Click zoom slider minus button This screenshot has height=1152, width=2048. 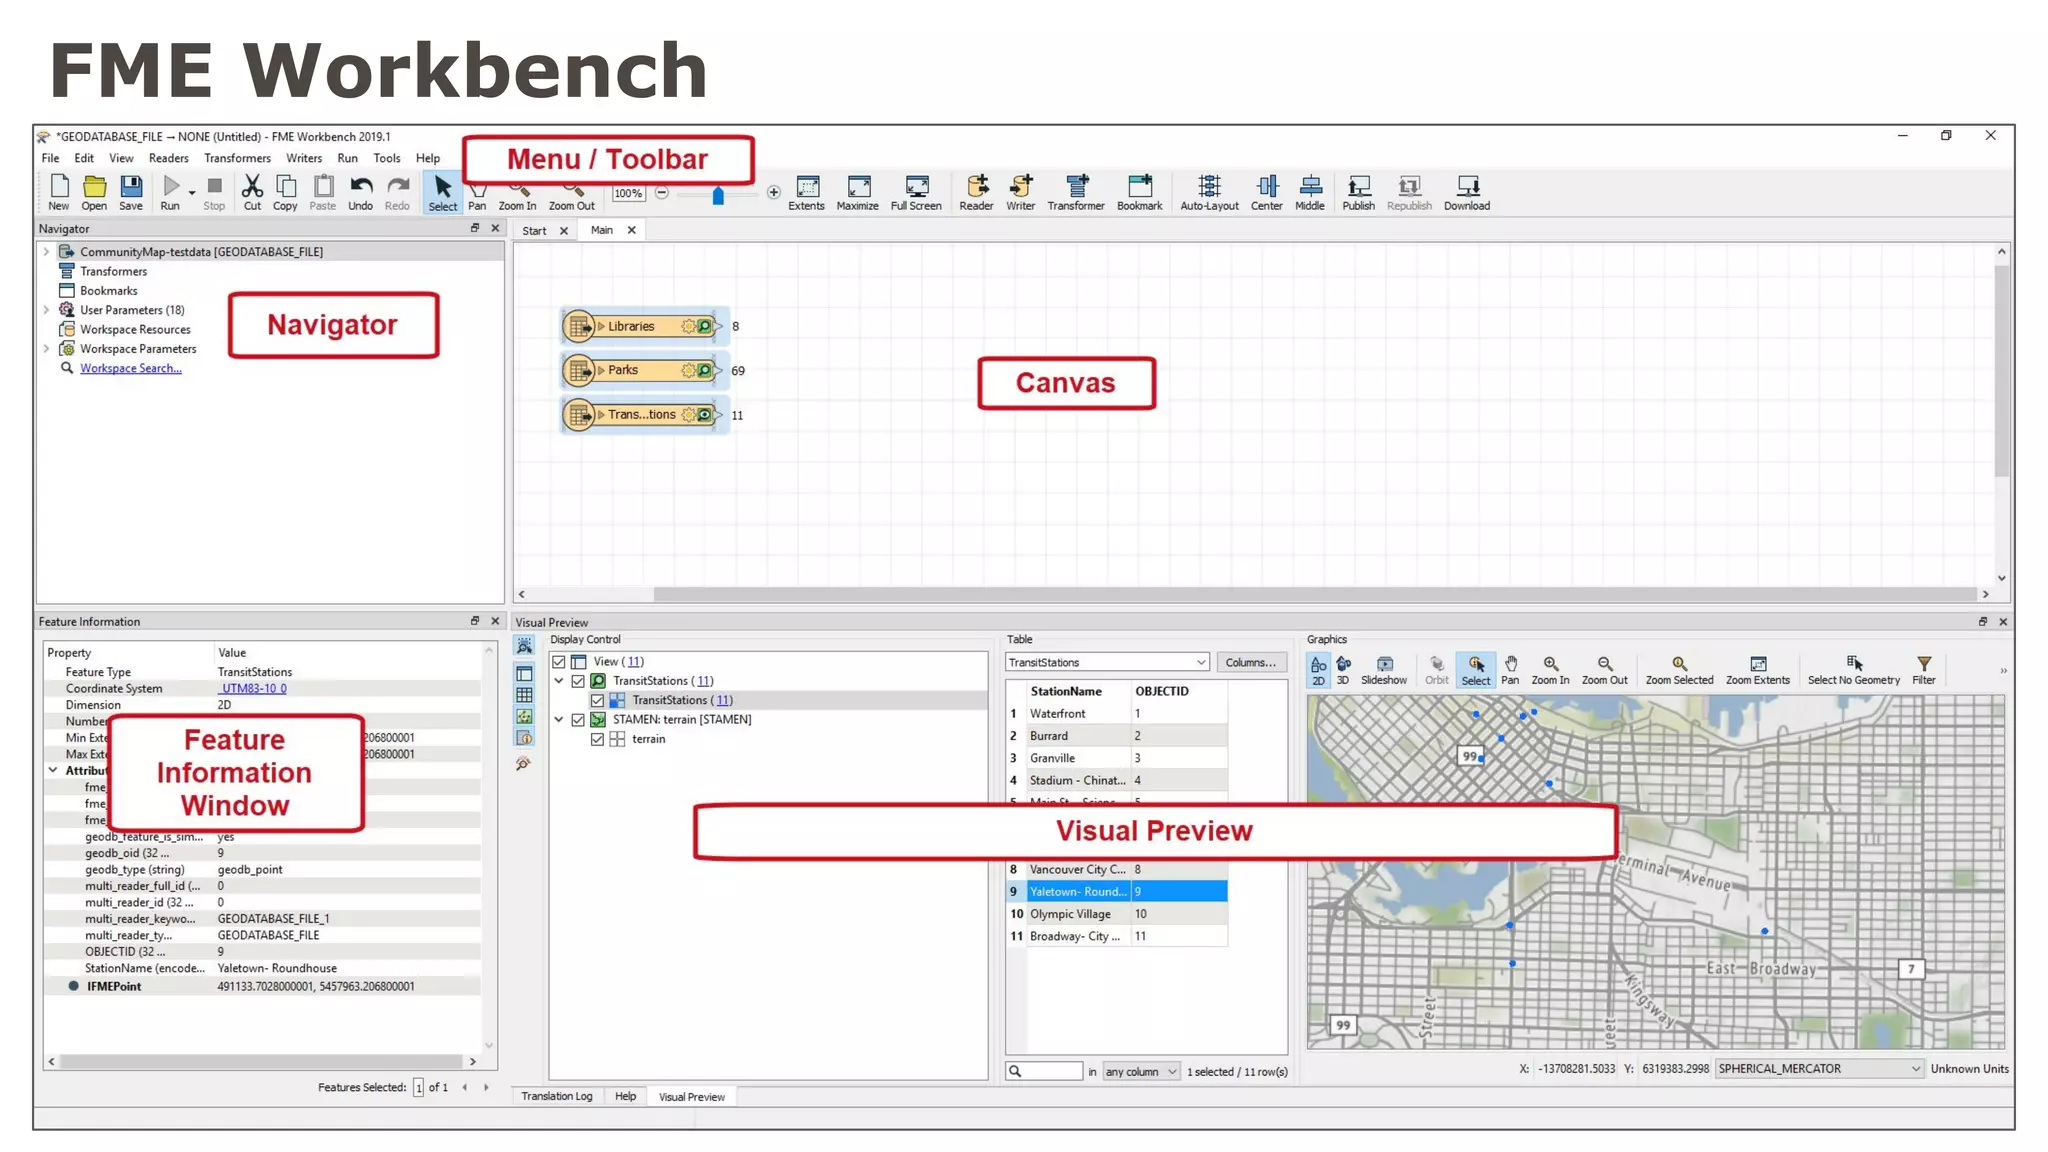pyautogui.click(x=662, y=193)
